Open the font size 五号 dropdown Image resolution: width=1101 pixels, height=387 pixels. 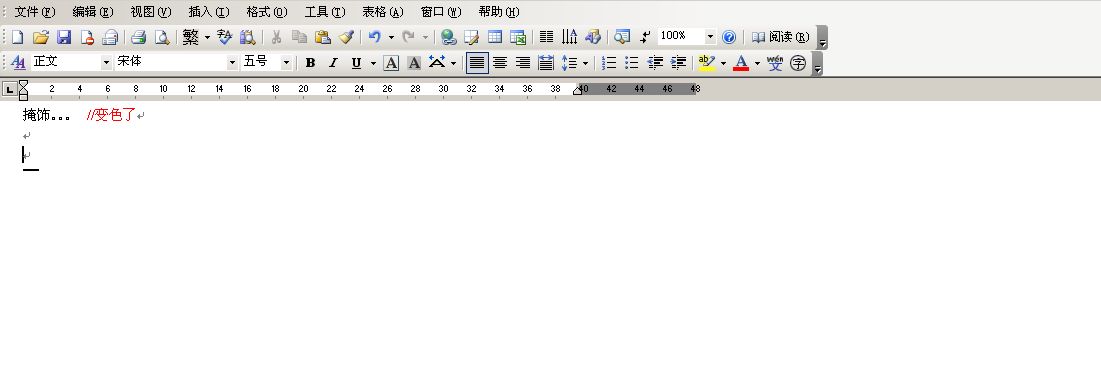point(286,63)
